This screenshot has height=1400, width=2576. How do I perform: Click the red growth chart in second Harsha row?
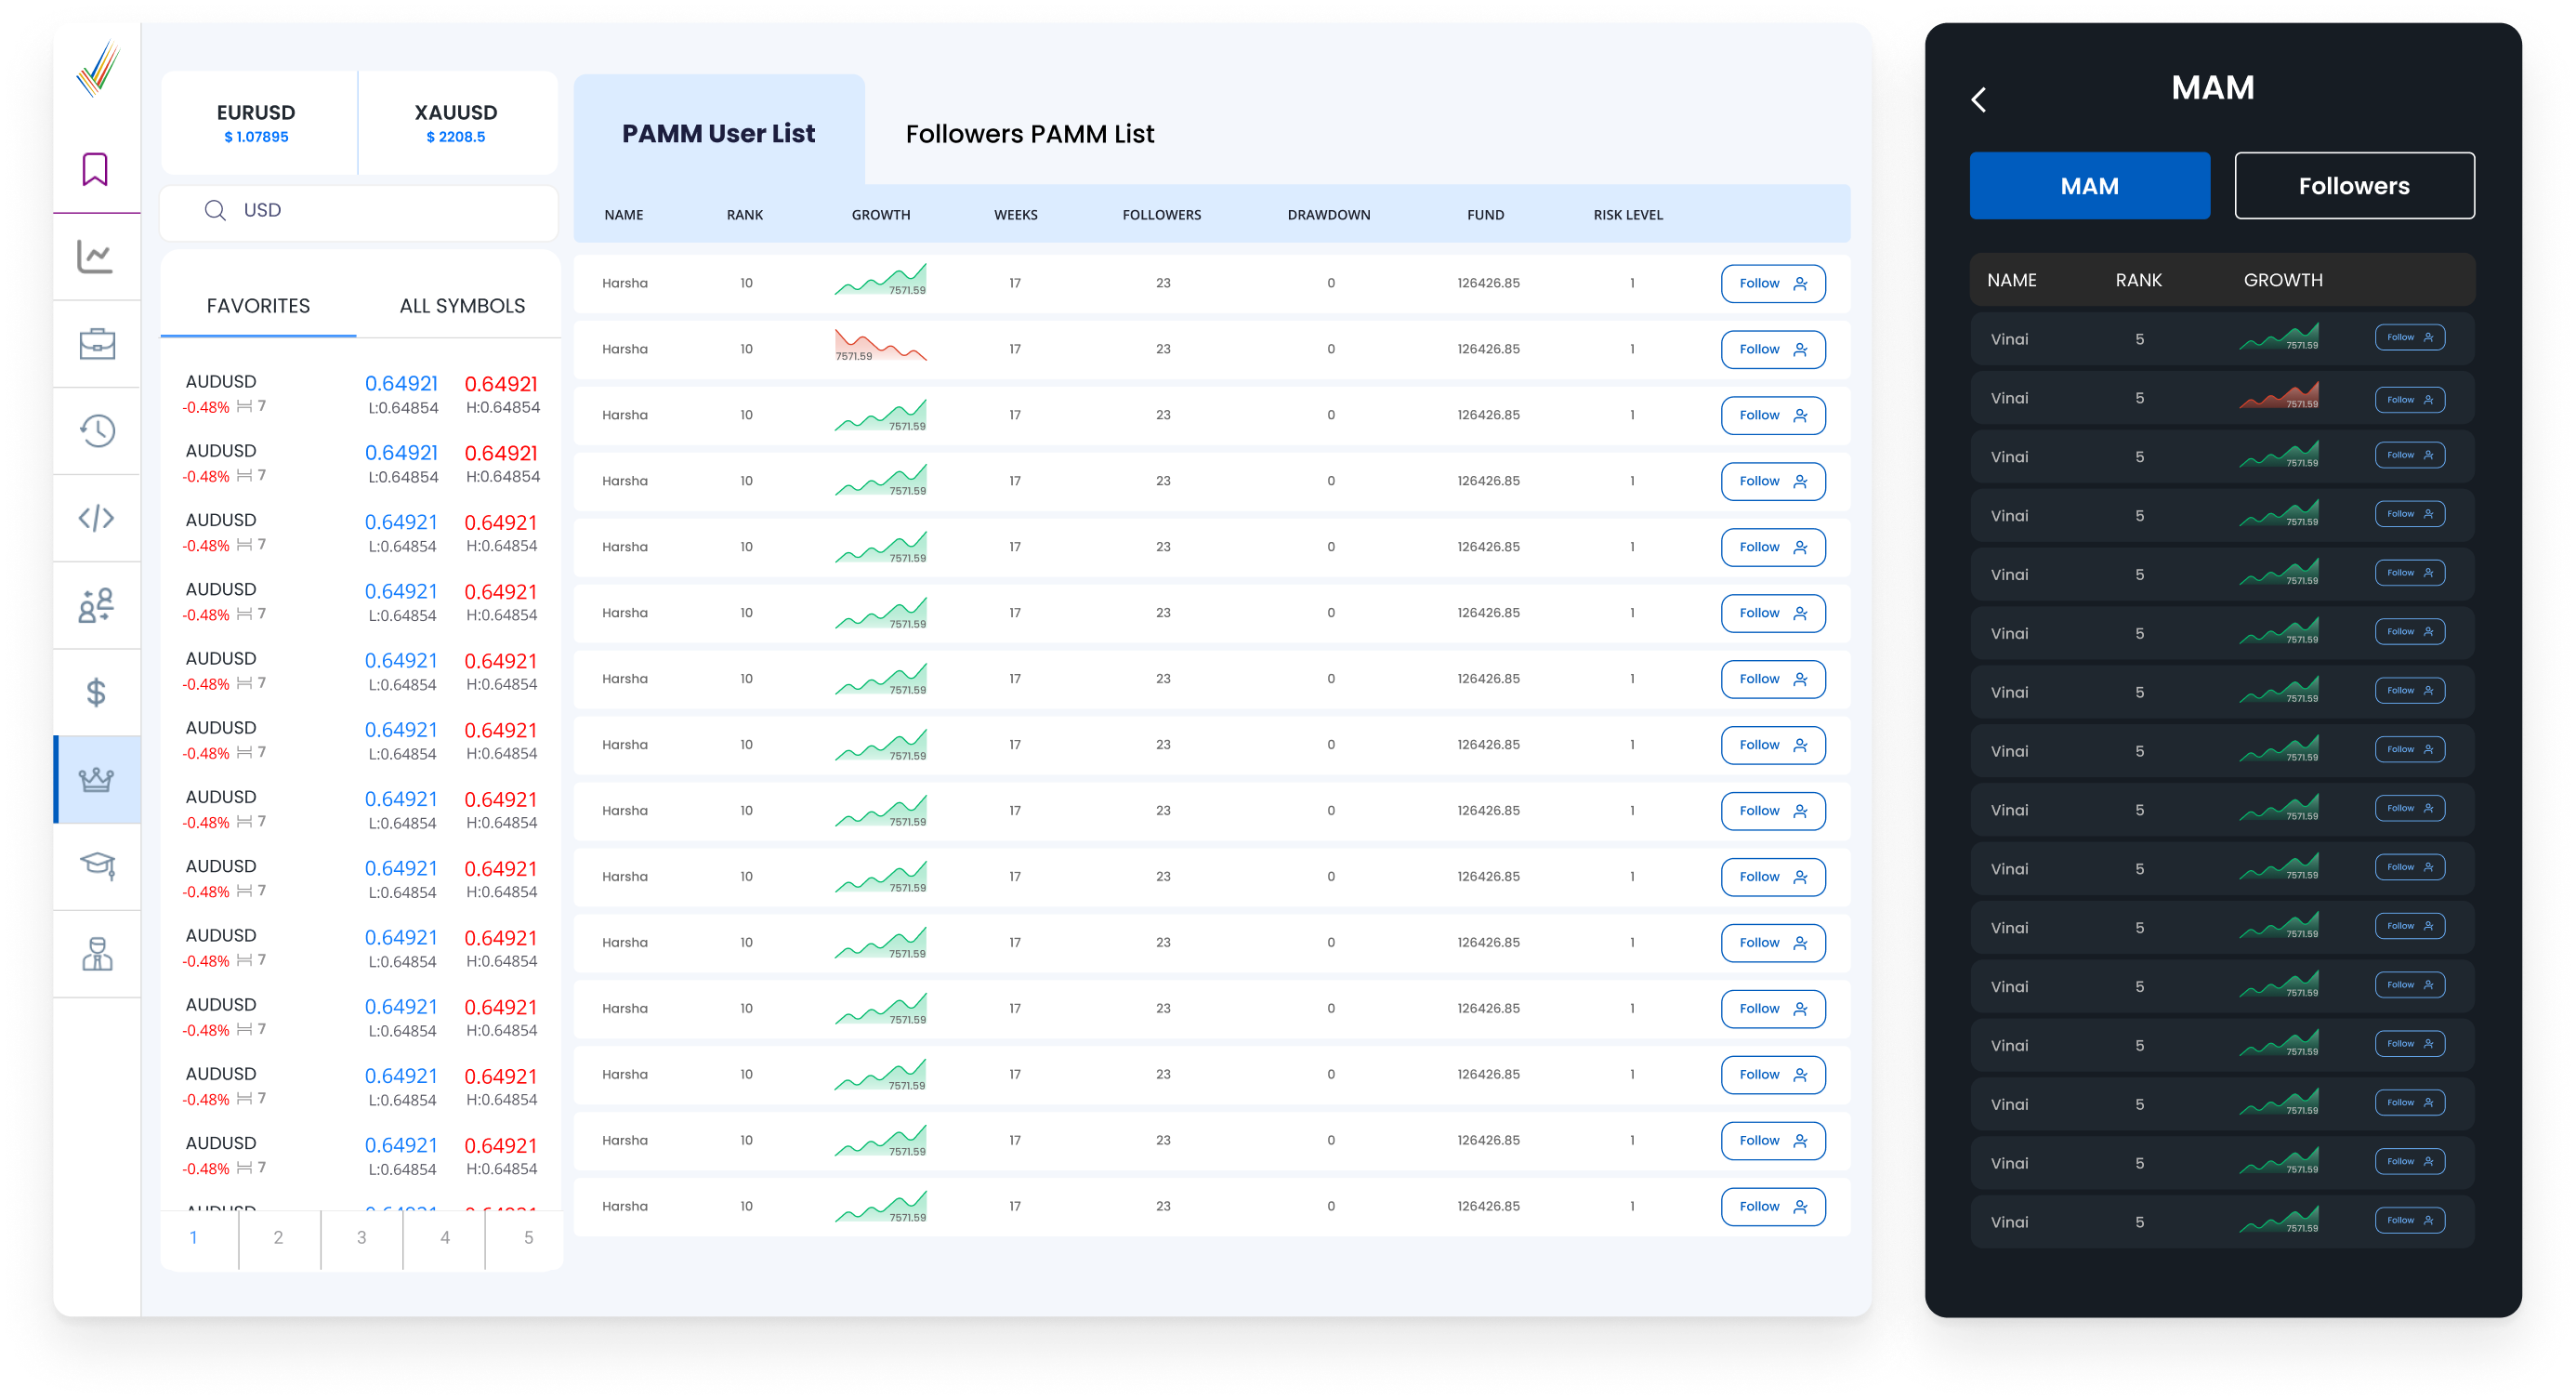881,346
